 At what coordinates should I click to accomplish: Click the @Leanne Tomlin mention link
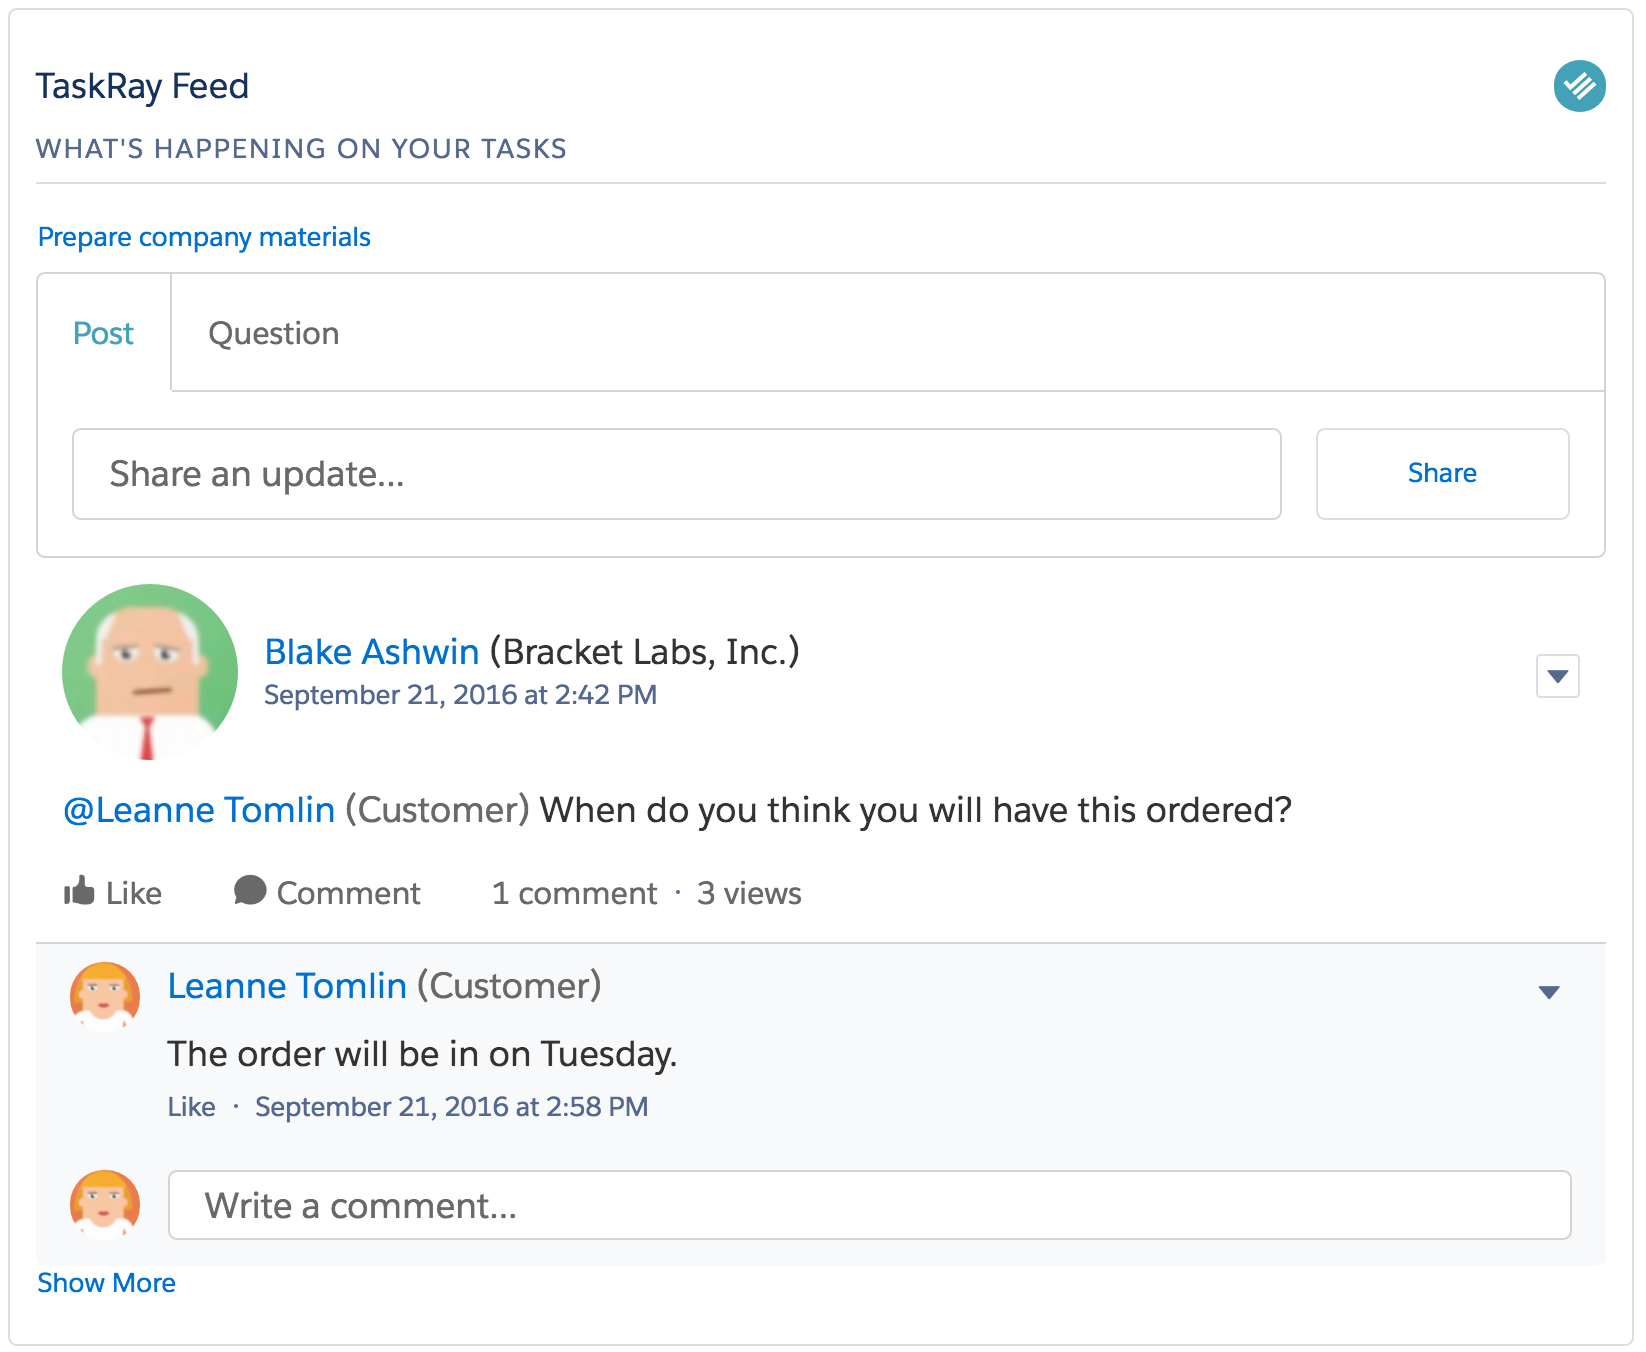tap(199, 810)
